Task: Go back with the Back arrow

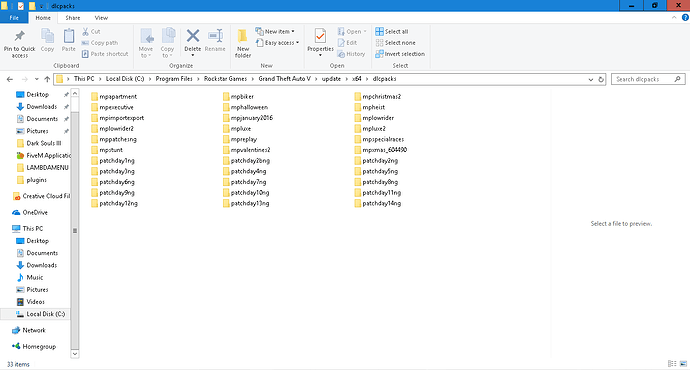Action: (10, 79)
